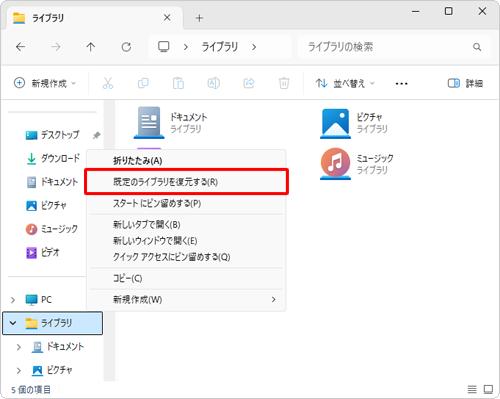Open the ピクチャ library in content pane
The height and width of the screenshot is (399, 500).
coord(354,123)
